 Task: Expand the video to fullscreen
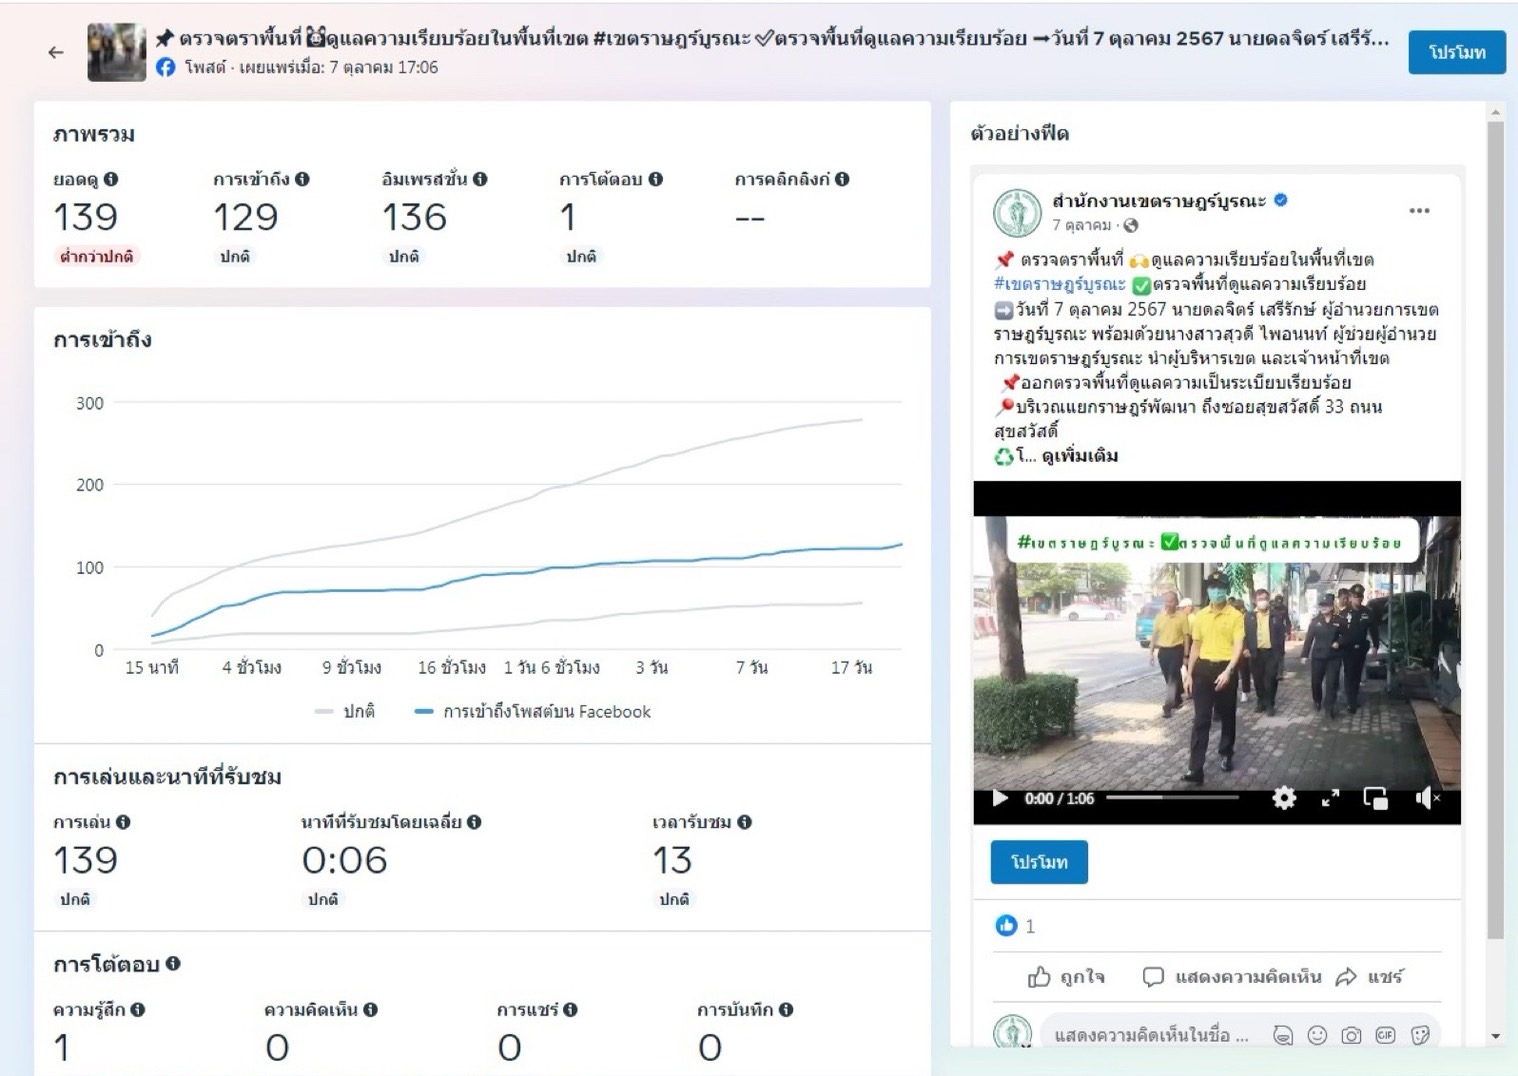click(x=1330, y=798)
